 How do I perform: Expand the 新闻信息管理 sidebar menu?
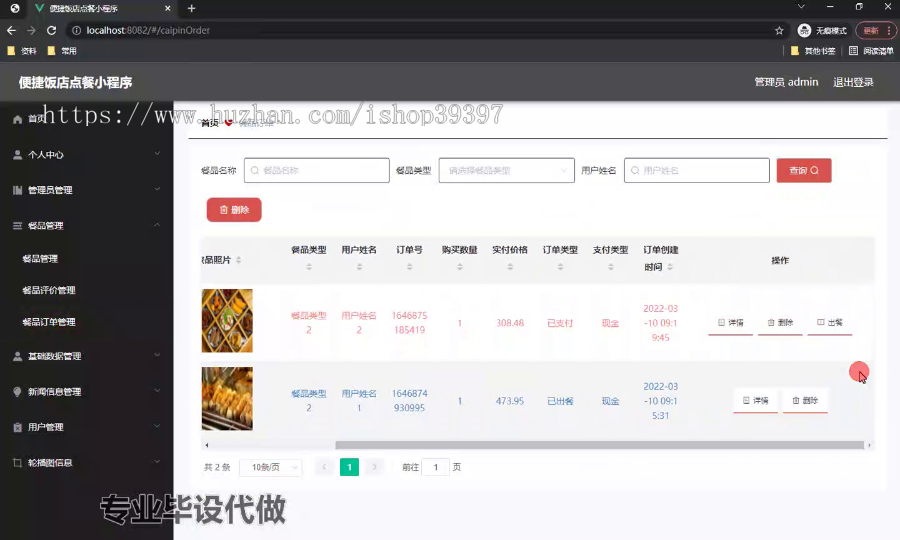(86, 392)
